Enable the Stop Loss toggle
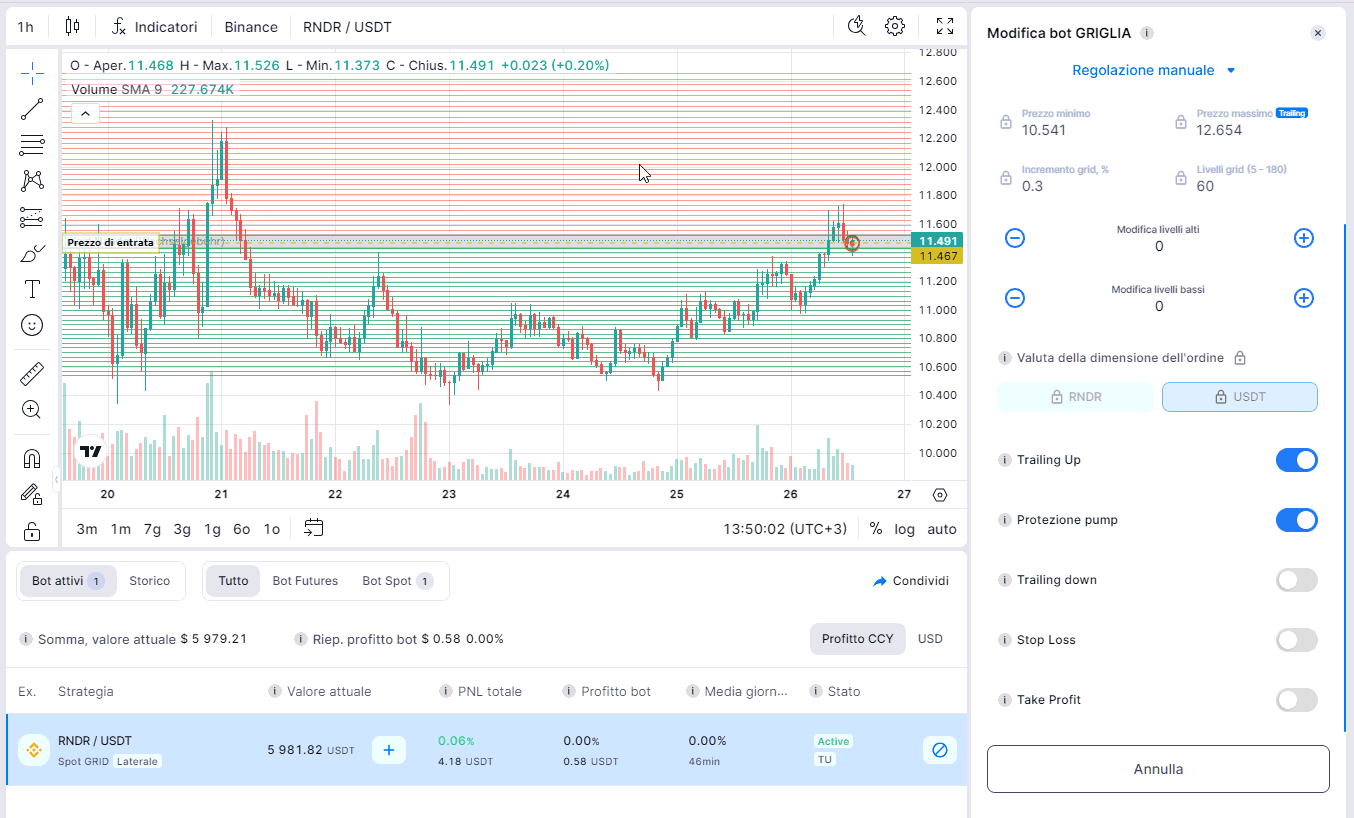Screen dimensions: 1354x818 [1296, 640]
